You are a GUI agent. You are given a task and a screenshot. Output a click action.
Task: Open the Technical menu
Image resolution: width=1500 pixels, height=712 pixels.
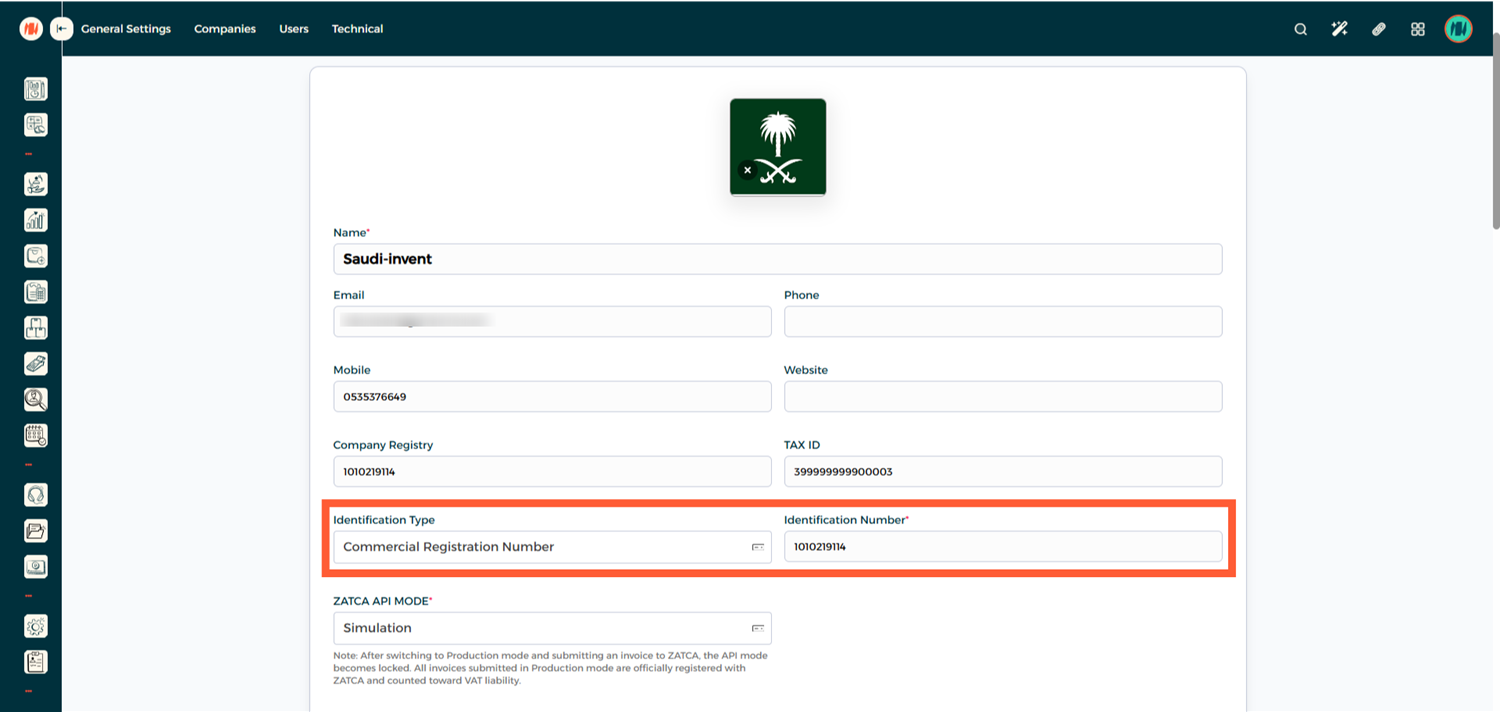coord(357,29)
